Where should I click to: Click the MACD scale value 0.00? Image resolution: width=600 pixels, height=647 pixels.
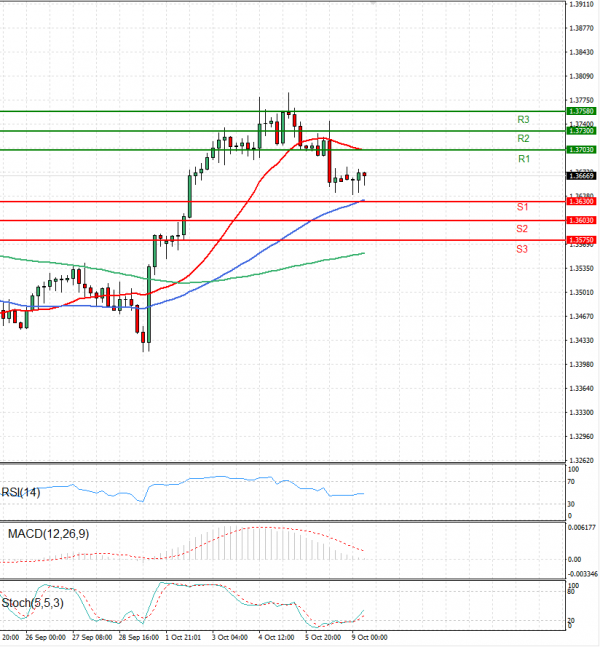[x=574, y=560]
